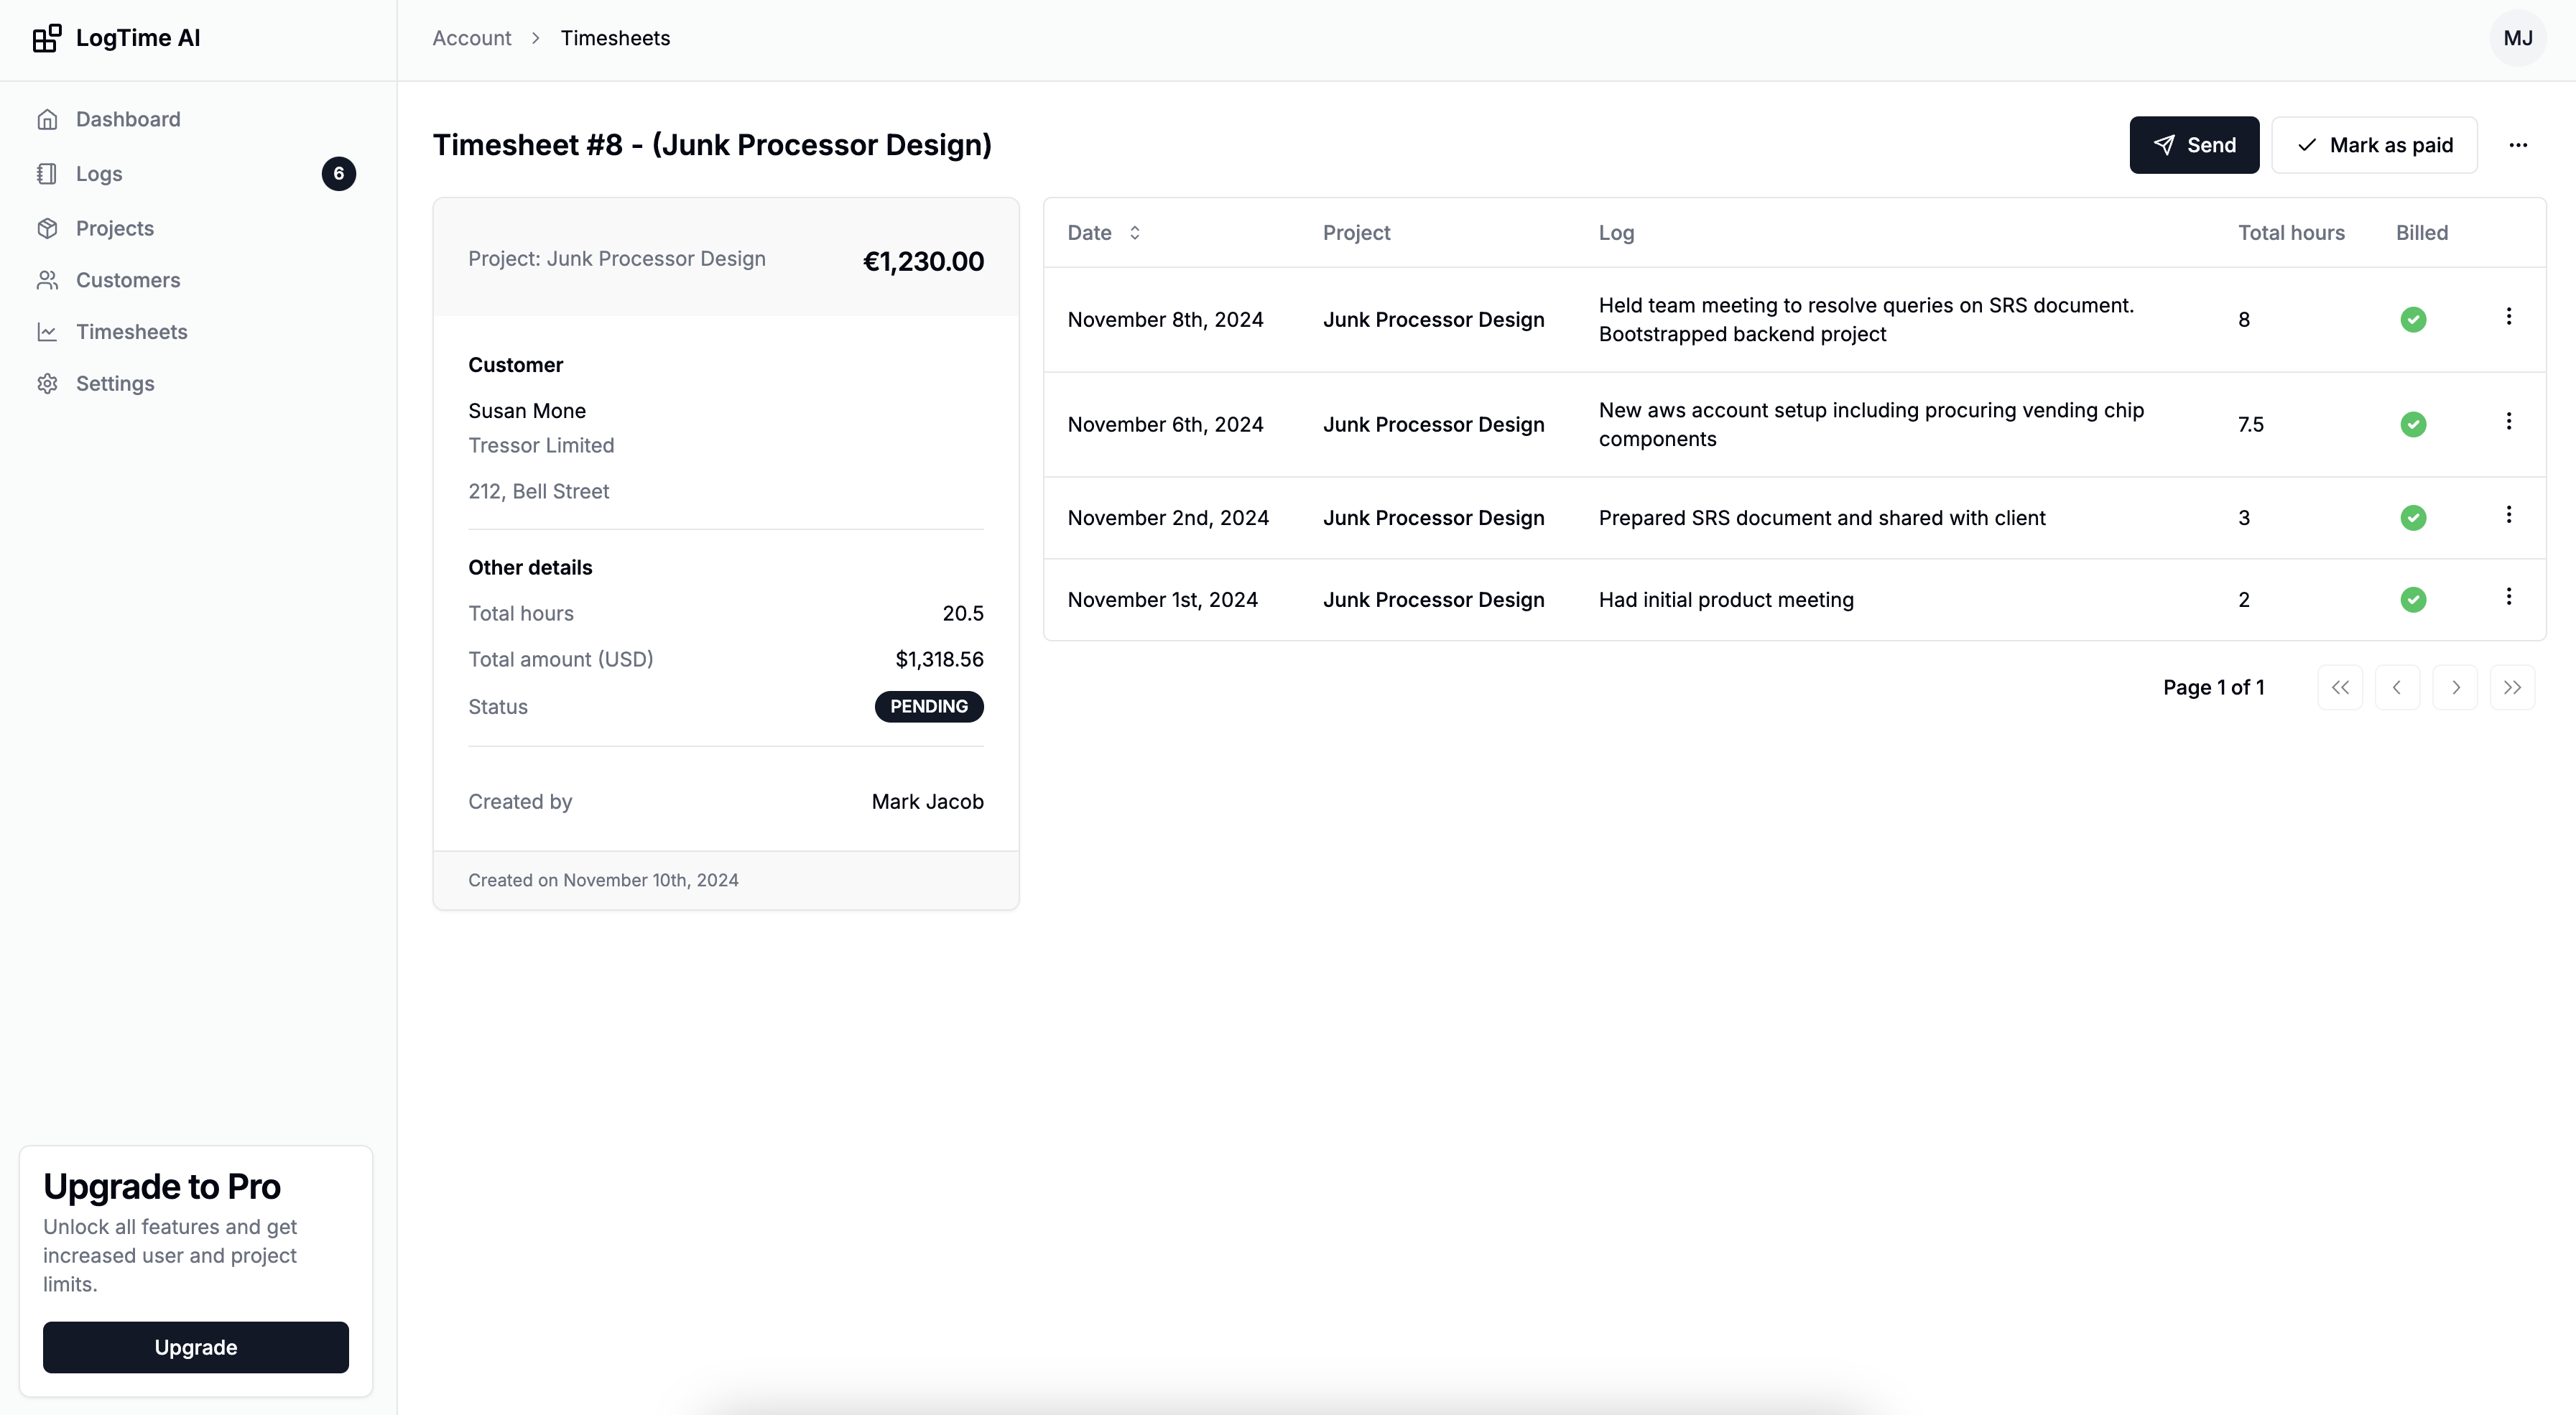Image resolution: width=2576 pixels, height=1415 pixels.
Task: Toggle billed check for November 1st log
Action: pyautogui.click(x=2412, y=600)
